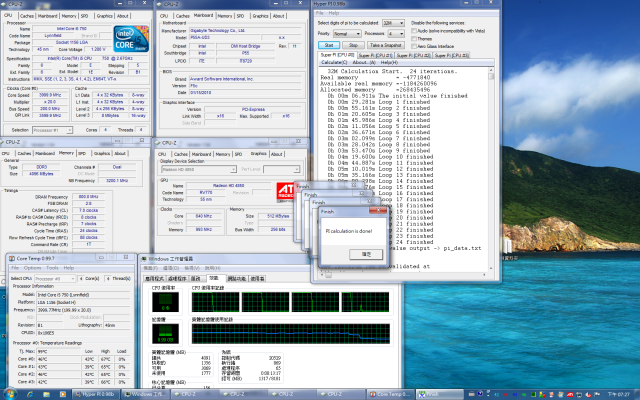This screenshot has height=400, width=640.
Task: Open the Priority Normal dropdown
Action: pyautogui.click(x=347, y=33)
